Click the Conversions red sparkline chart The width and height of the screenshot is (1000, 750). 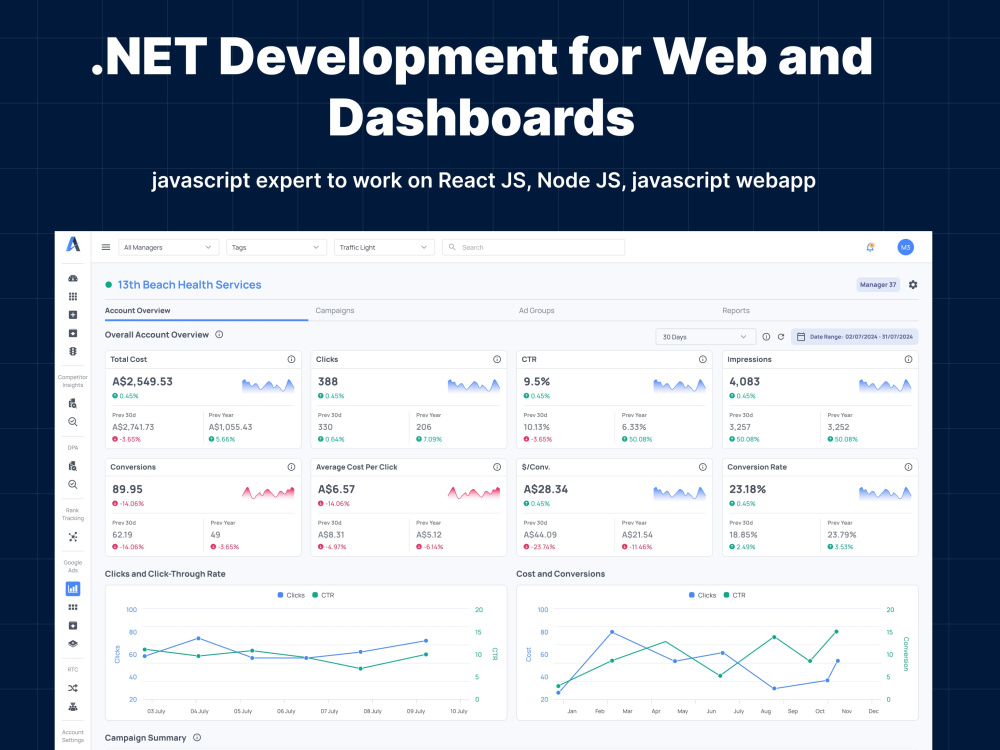pos(268,492)
